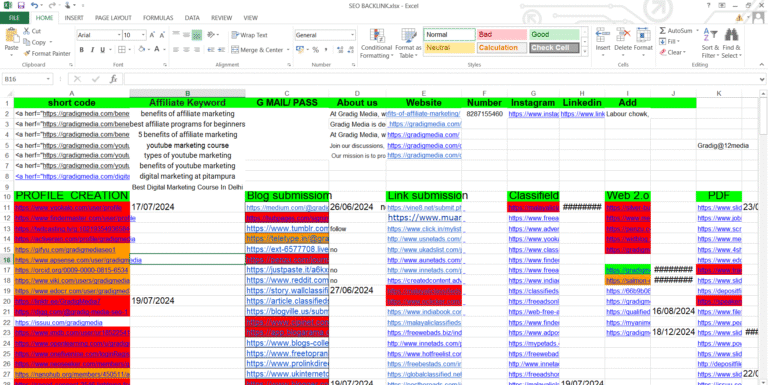Click the Fill Color paint bucket
Viewport: 768px width, 385px height.
142,49
